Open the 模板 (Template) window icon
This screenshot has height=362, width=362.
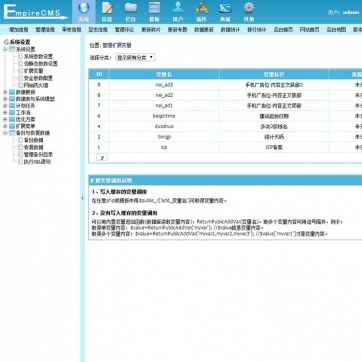(x=154, y=8)
